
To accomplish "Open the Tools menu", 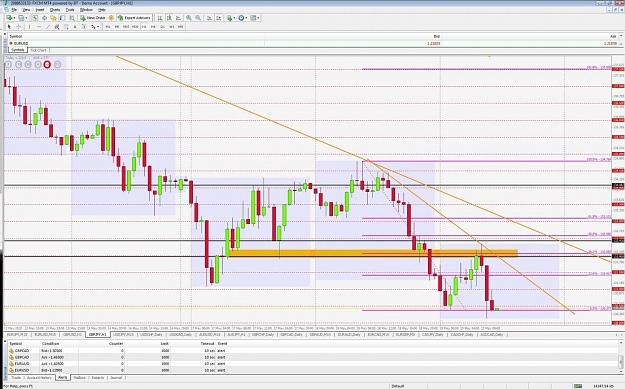I will [70, 10].
